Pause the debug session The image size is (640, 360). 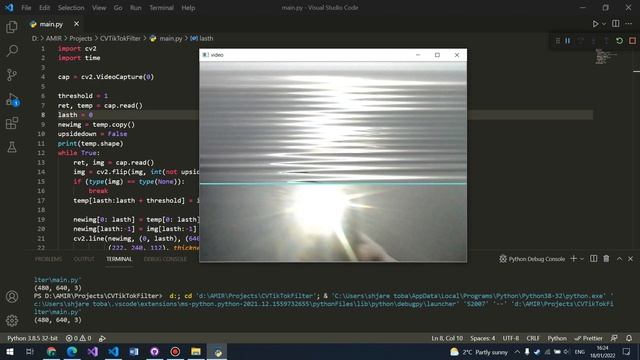click(x=568, y=41)
